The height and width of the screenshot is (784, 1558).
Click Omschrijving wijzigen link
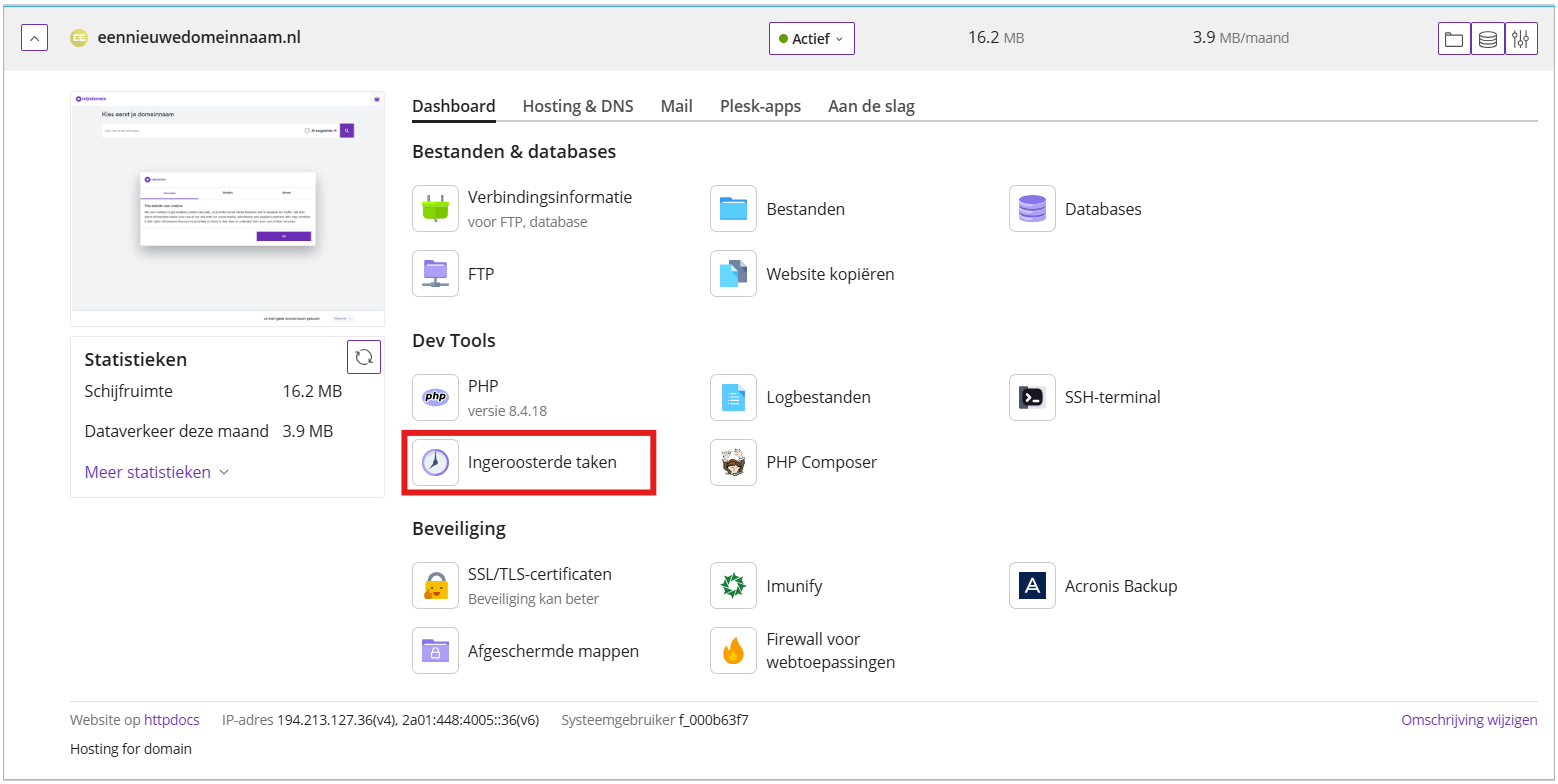1469,720
